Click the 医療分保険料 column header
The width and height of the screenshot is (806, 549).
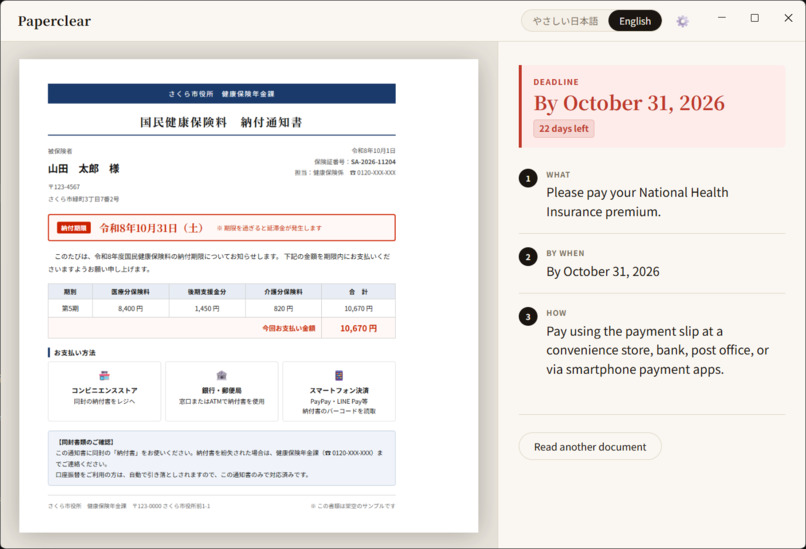[x=131, y=291]
